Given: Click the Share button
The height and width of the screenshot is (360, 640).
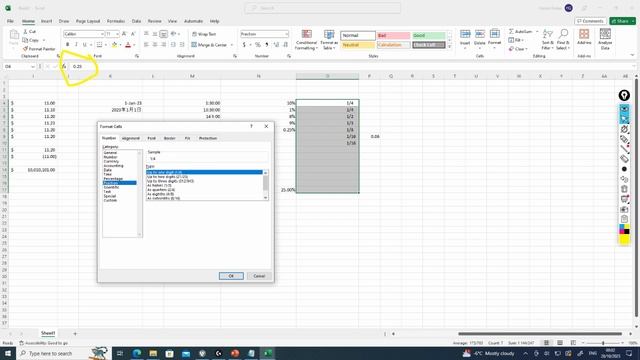Looking at the screenshot, I should pyautogui.click(x=622, y=21).
